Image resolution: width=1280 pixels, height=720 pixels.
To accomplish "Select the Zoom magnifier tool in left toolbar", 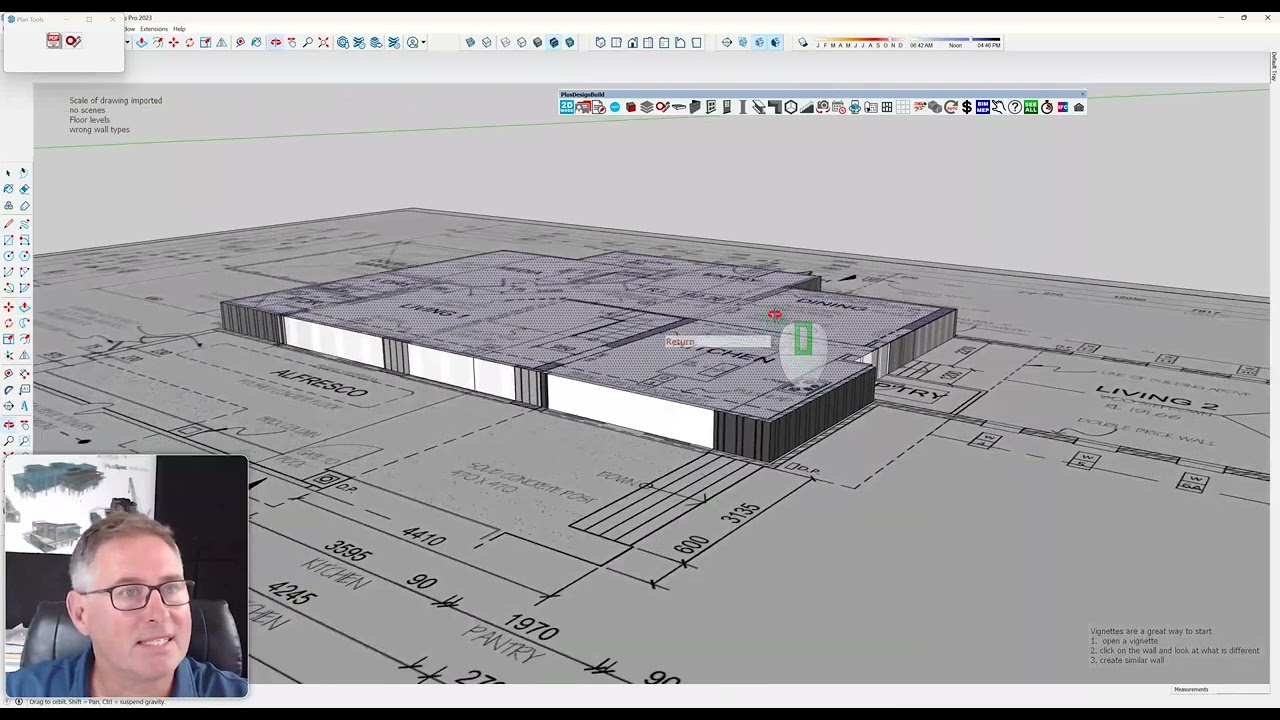I will click(x=8, y=440).
